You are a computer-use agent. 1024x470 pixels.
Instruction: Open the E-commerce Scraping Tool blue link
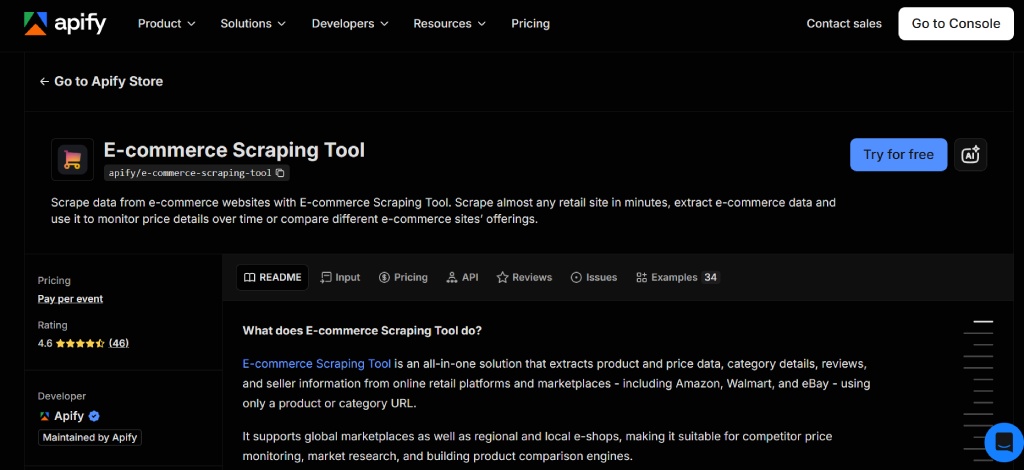click(317, 364)
